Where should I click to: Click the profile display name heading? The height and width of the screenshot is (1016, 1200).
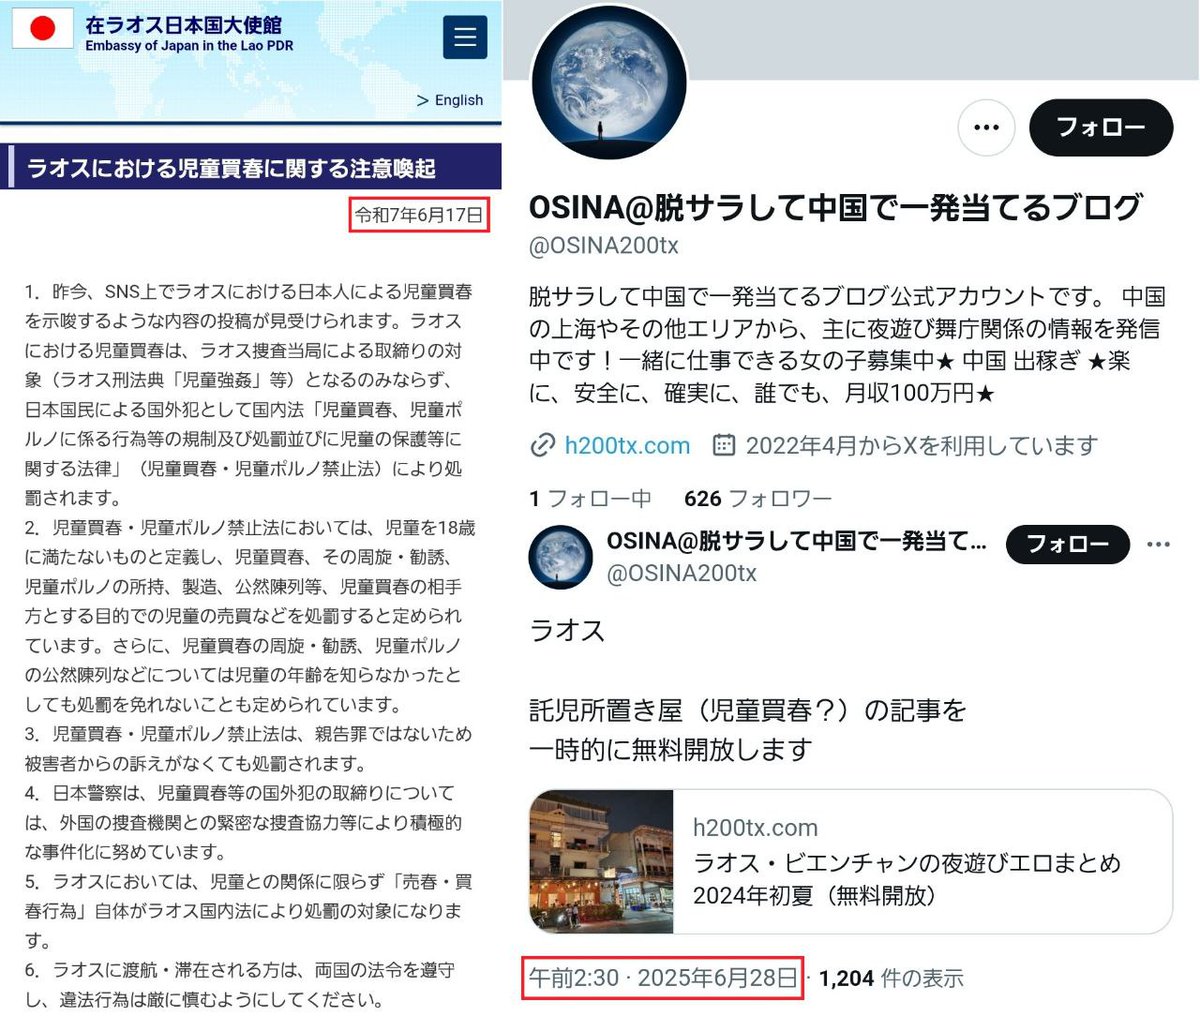pos(835,207)
